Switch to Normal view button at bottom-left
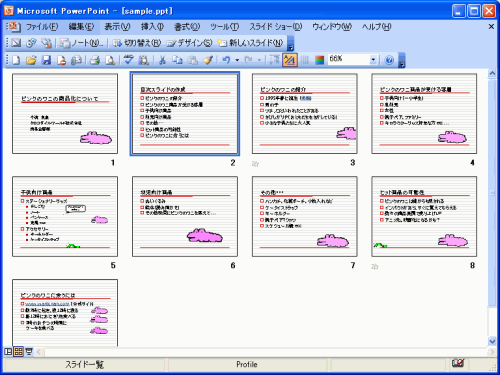The image size is (500, 375). pyautogui.click(x=8, y=351)
